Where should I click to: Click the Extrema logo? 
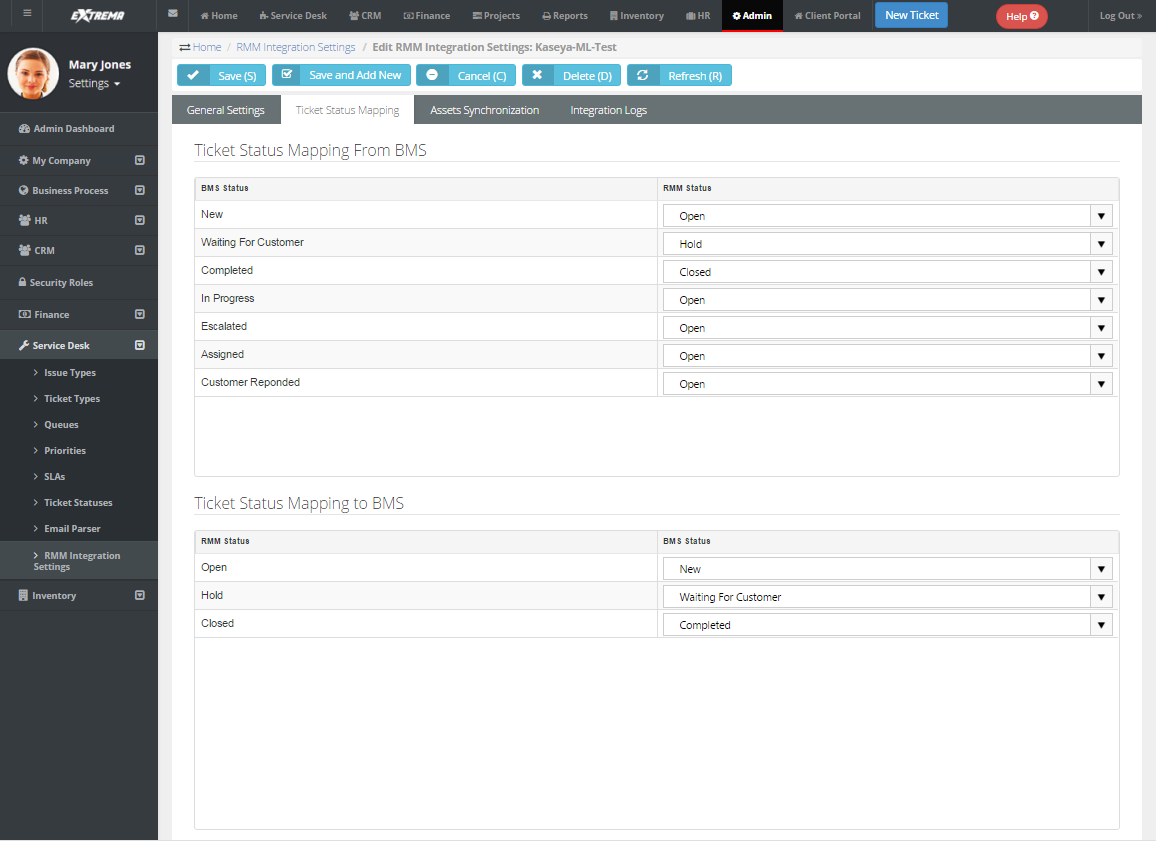(97, 15)
